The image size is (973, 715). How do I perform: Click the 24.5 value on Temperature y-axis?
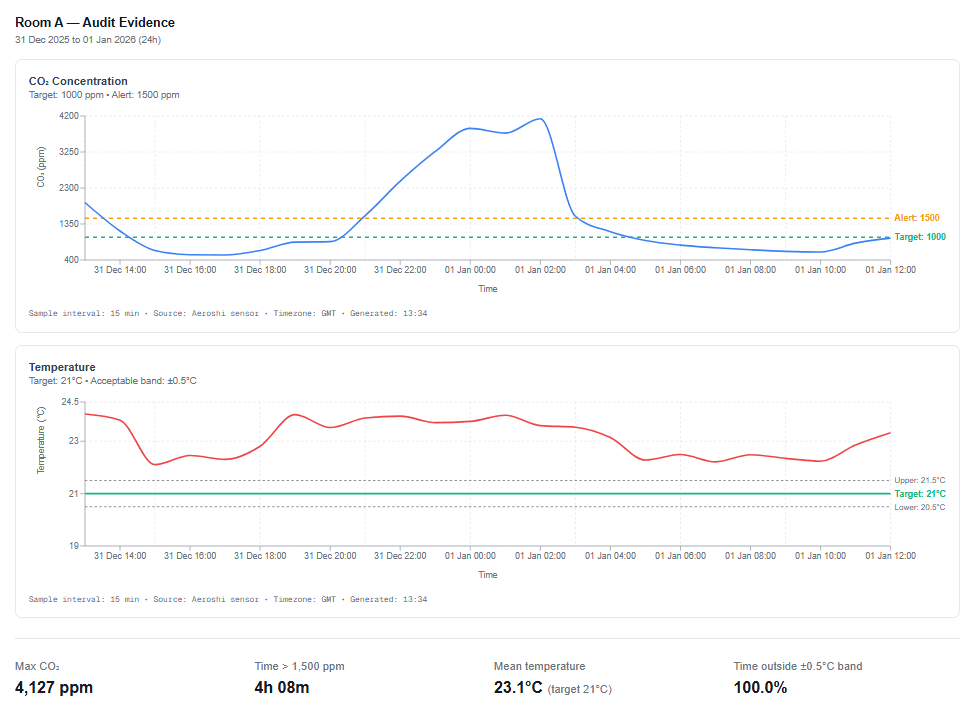(69, 402)
